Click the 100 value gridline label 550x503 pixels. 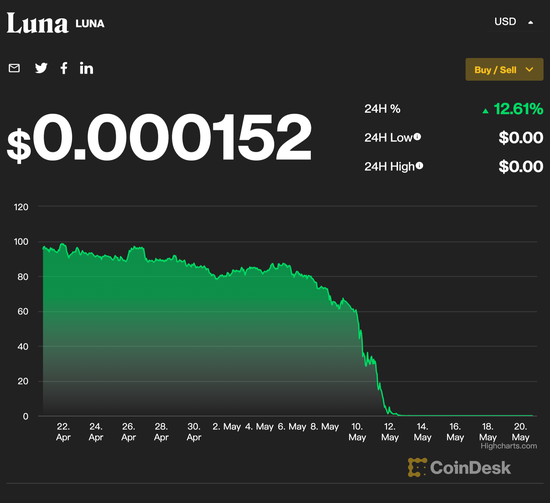[x=21, y=242]
